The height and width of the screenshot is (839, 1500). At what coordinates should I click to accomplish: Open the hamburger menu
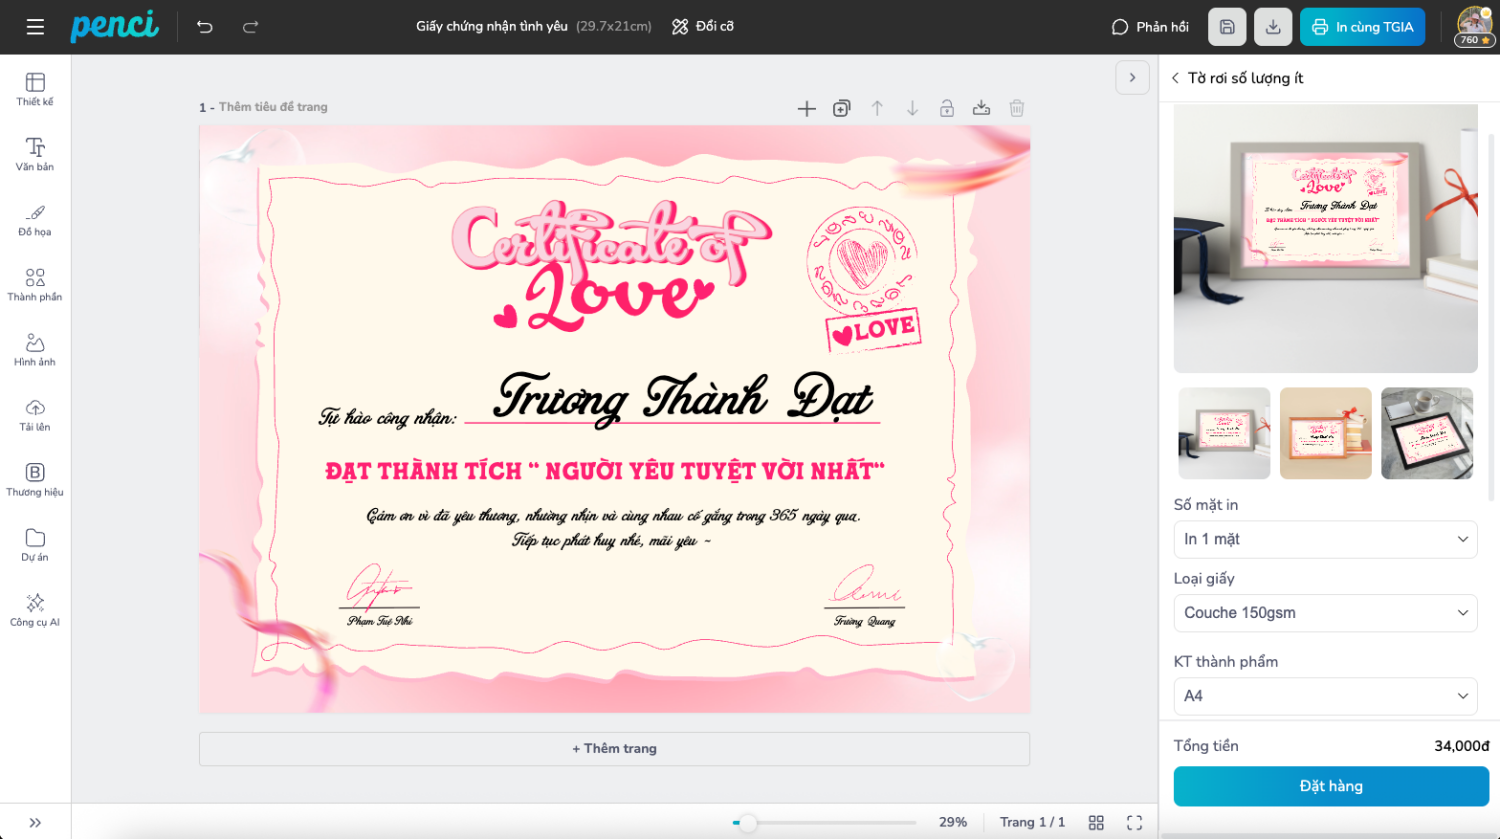pos(35,27)
